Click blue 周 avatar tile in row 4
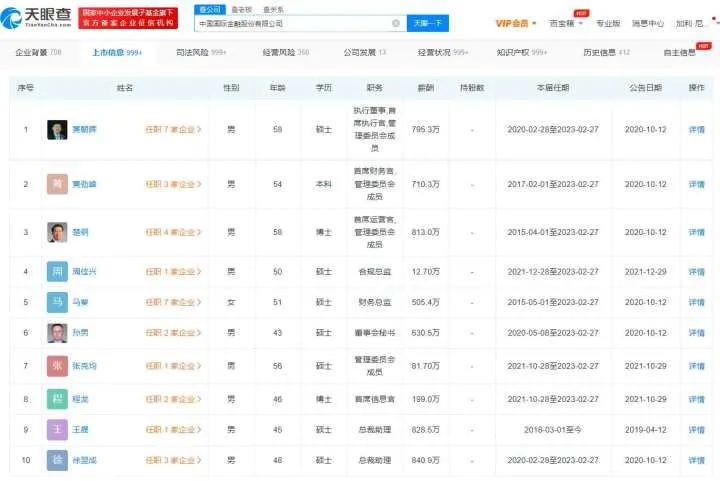The width and height of the screenshot is (720, 481). (x=57, y=272)
